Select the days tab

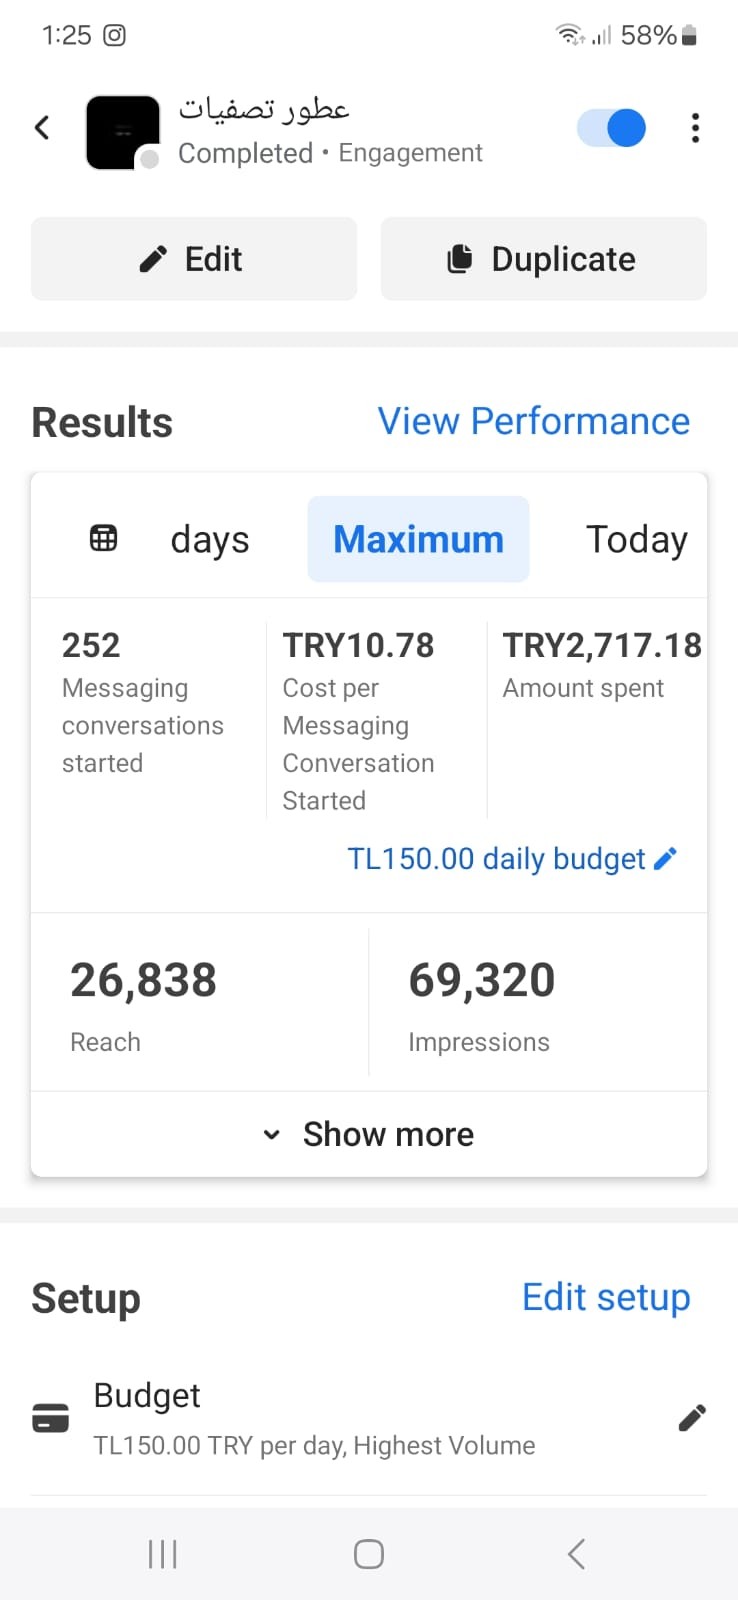(210, 539)
